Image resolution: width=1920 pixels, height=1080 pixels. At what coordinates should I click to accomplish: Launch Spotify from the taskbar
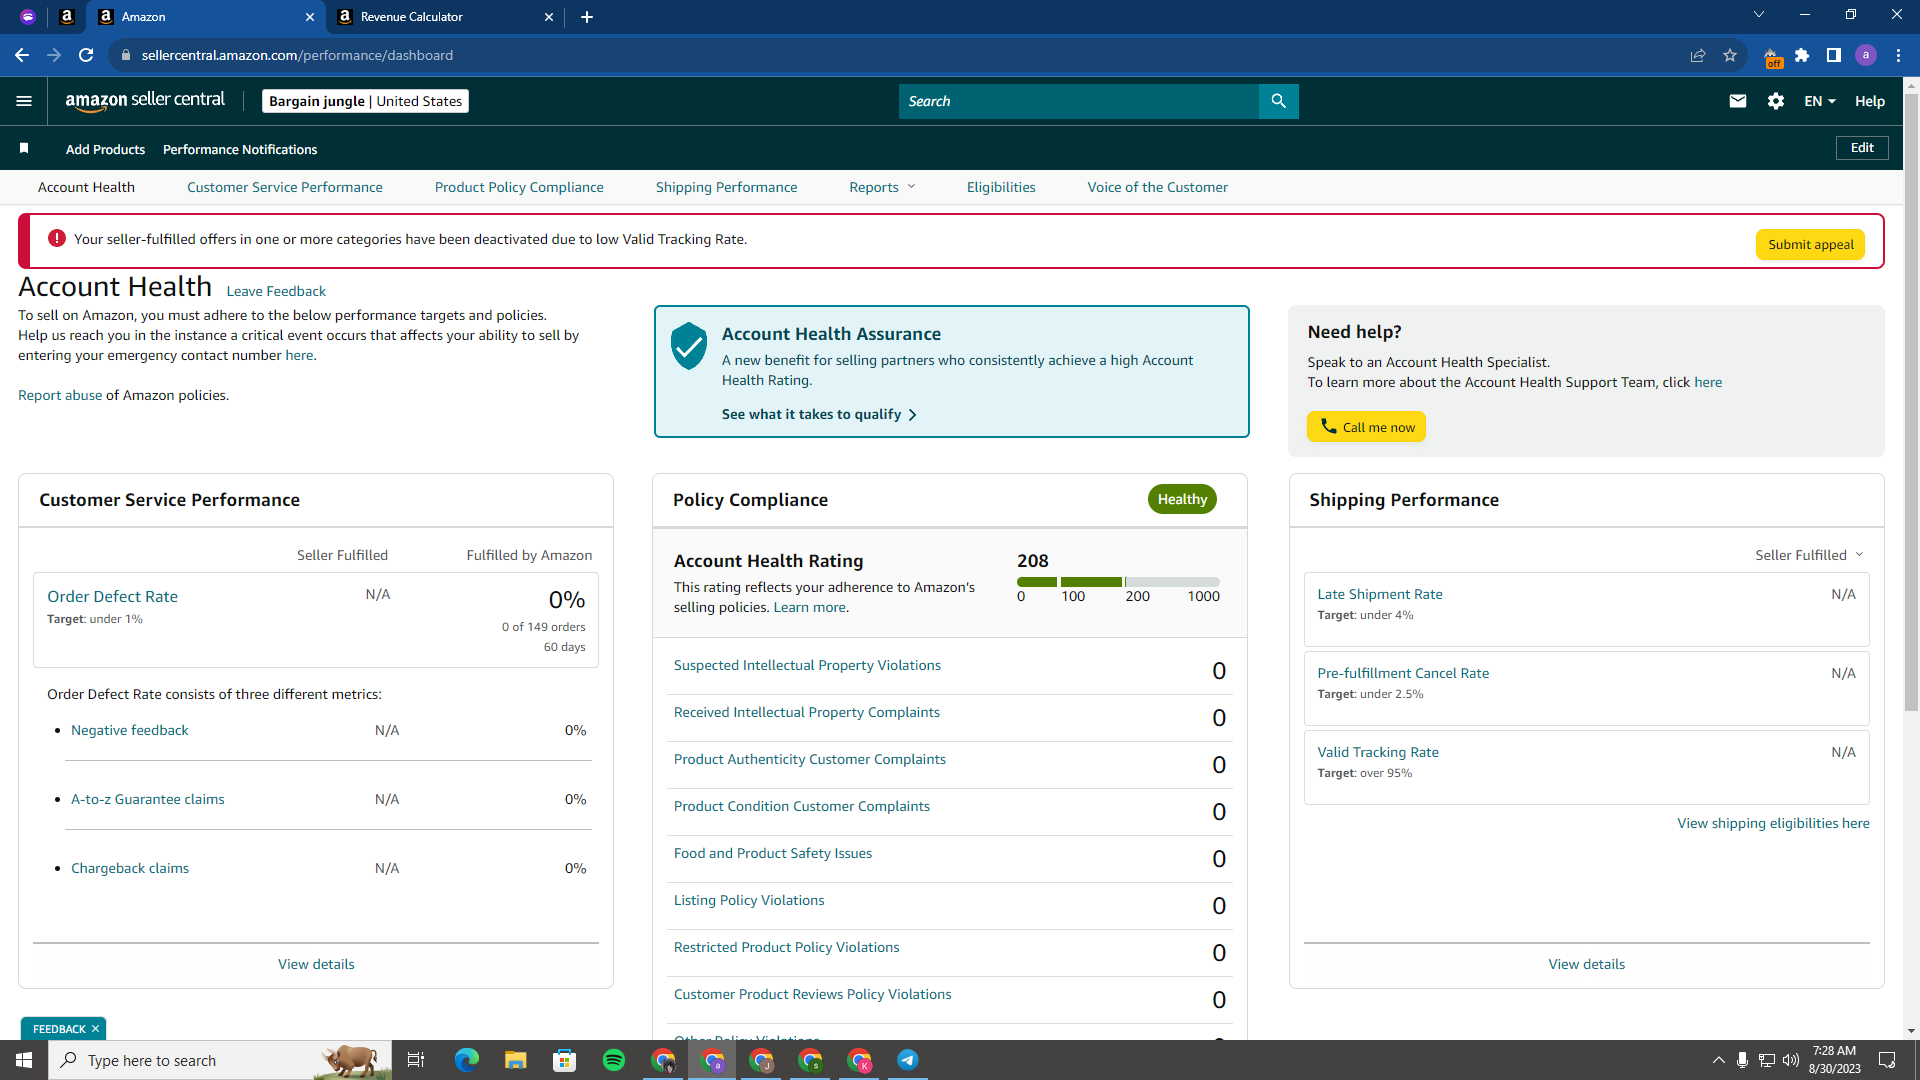click(614, 1060)
